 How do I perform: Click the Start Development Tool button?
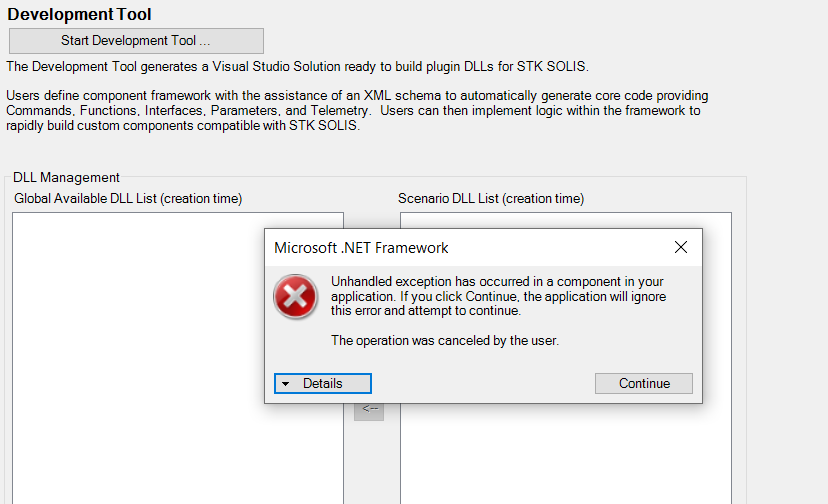point(136,41)
